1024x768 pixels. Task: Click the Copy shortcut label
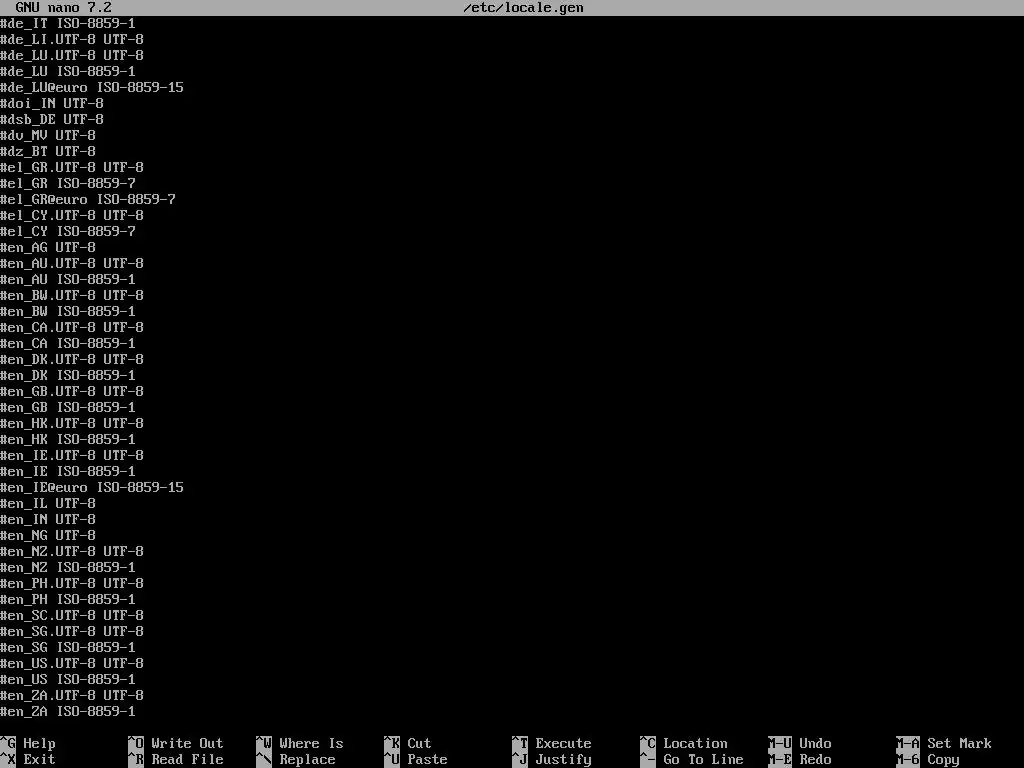[x=943, y=760]
